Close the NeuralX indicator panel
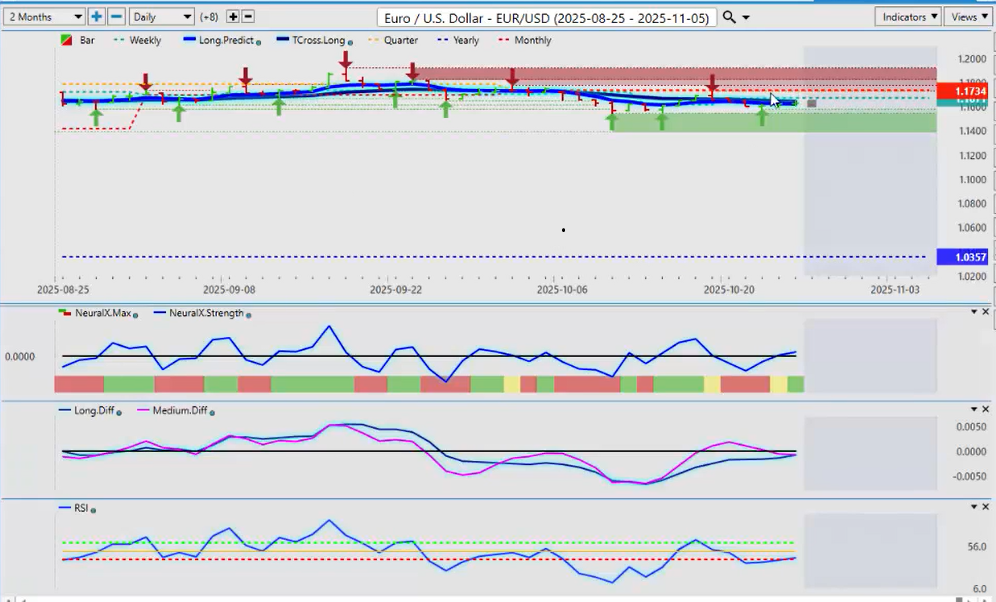Image resolution: width=996 pixels, height=602 pixels. (985, 312)
